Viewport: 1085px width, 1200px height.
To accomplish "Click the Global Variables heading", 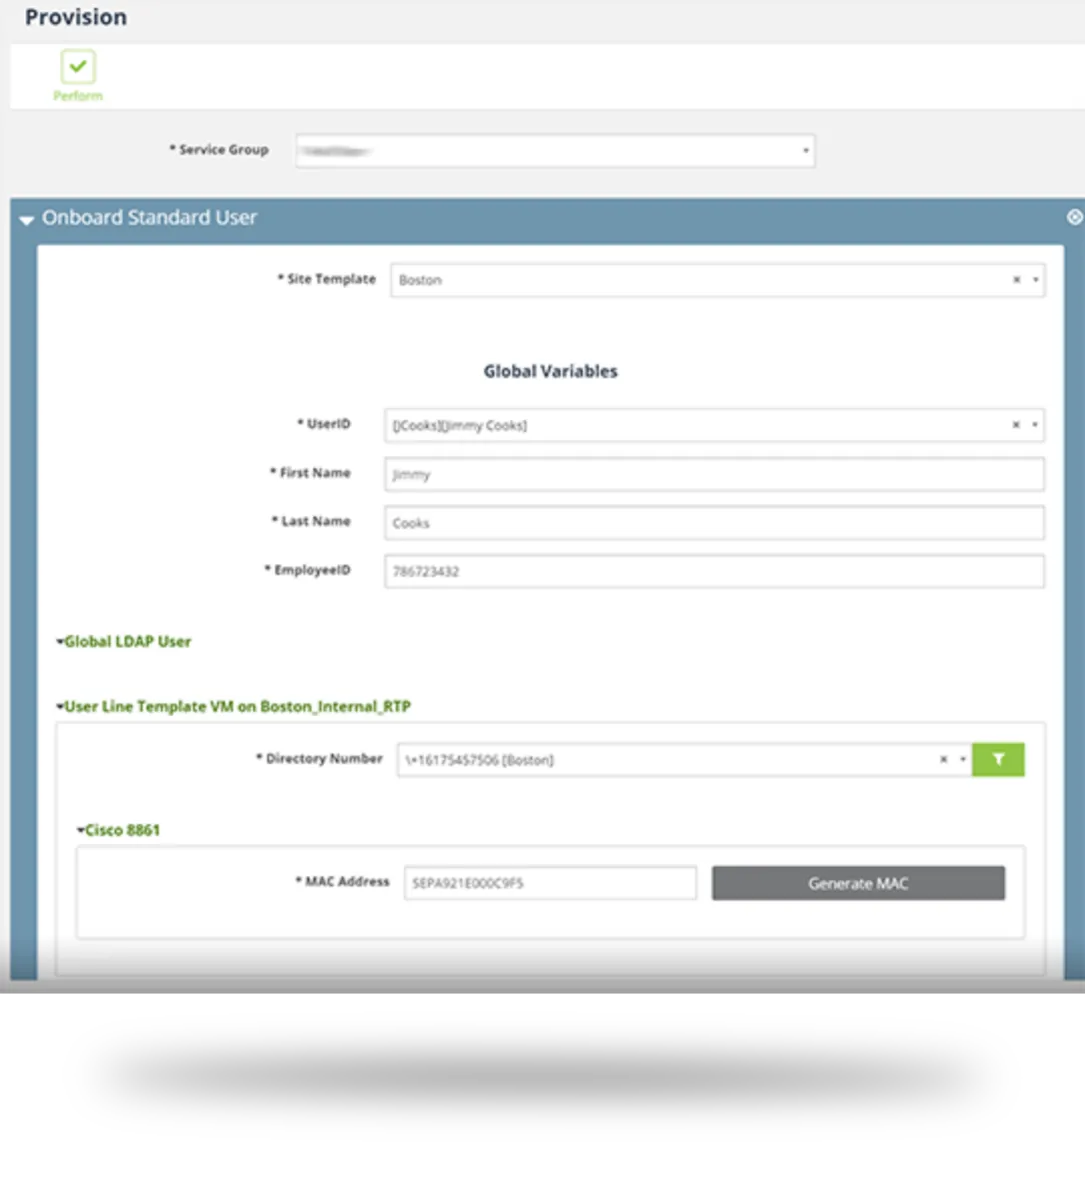I will pos(551,371).
